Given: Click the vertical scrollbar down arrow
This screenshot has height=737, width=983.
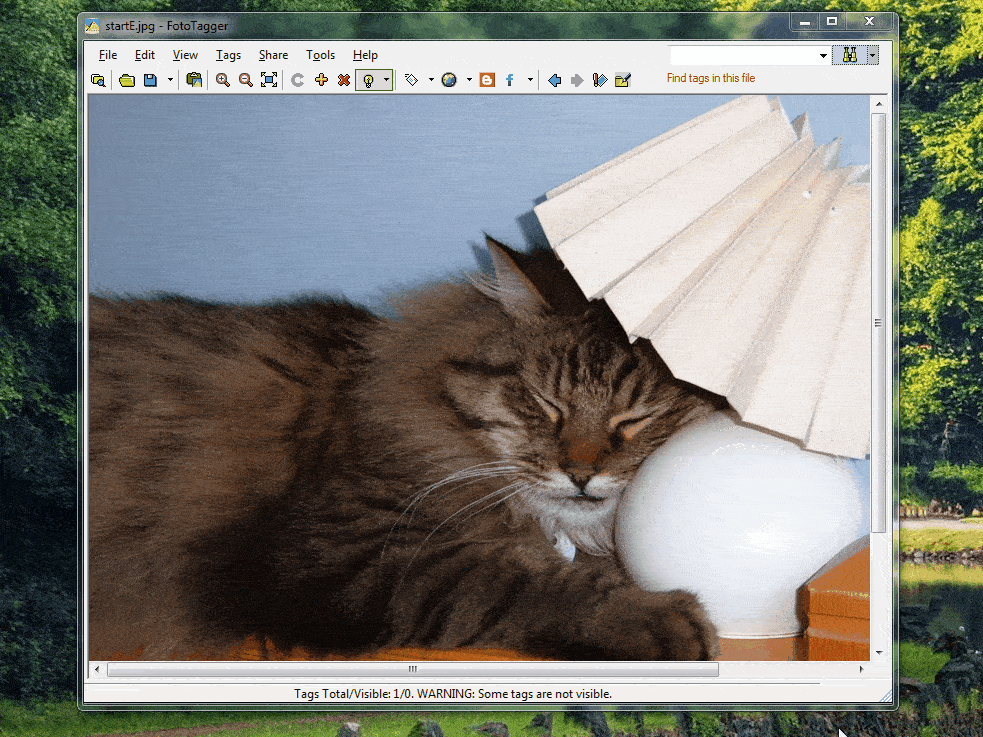Looking at the screenshot, I should tap(879, 652).
